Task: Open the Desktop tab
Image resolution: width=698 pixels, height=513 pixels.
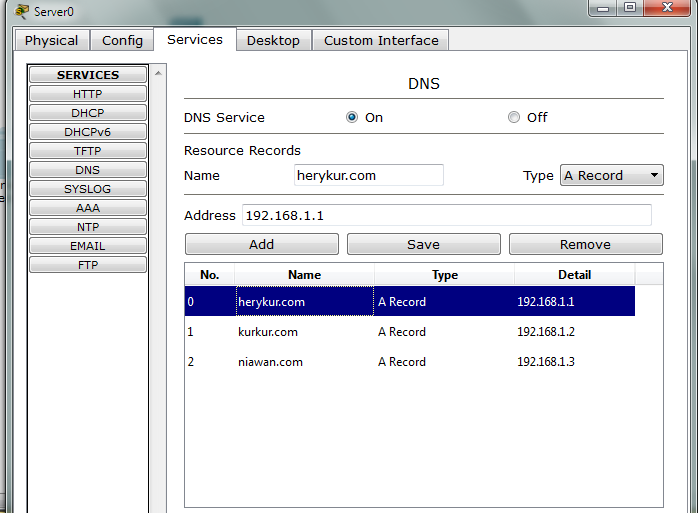Action: point(273,41)
